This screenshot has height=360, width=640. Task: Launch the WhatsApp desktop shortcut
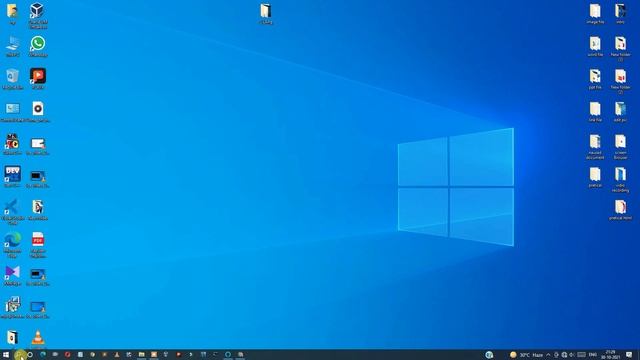point(38,46)
